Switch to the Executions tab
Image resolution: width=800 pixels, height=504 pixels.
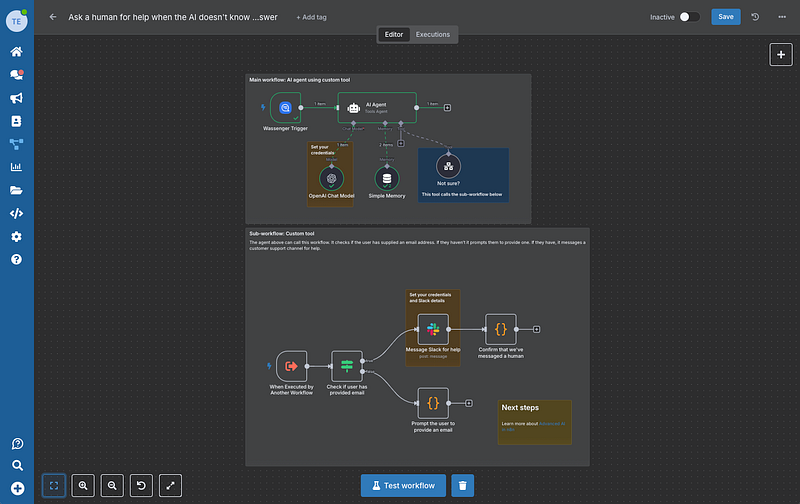(432, 35)
